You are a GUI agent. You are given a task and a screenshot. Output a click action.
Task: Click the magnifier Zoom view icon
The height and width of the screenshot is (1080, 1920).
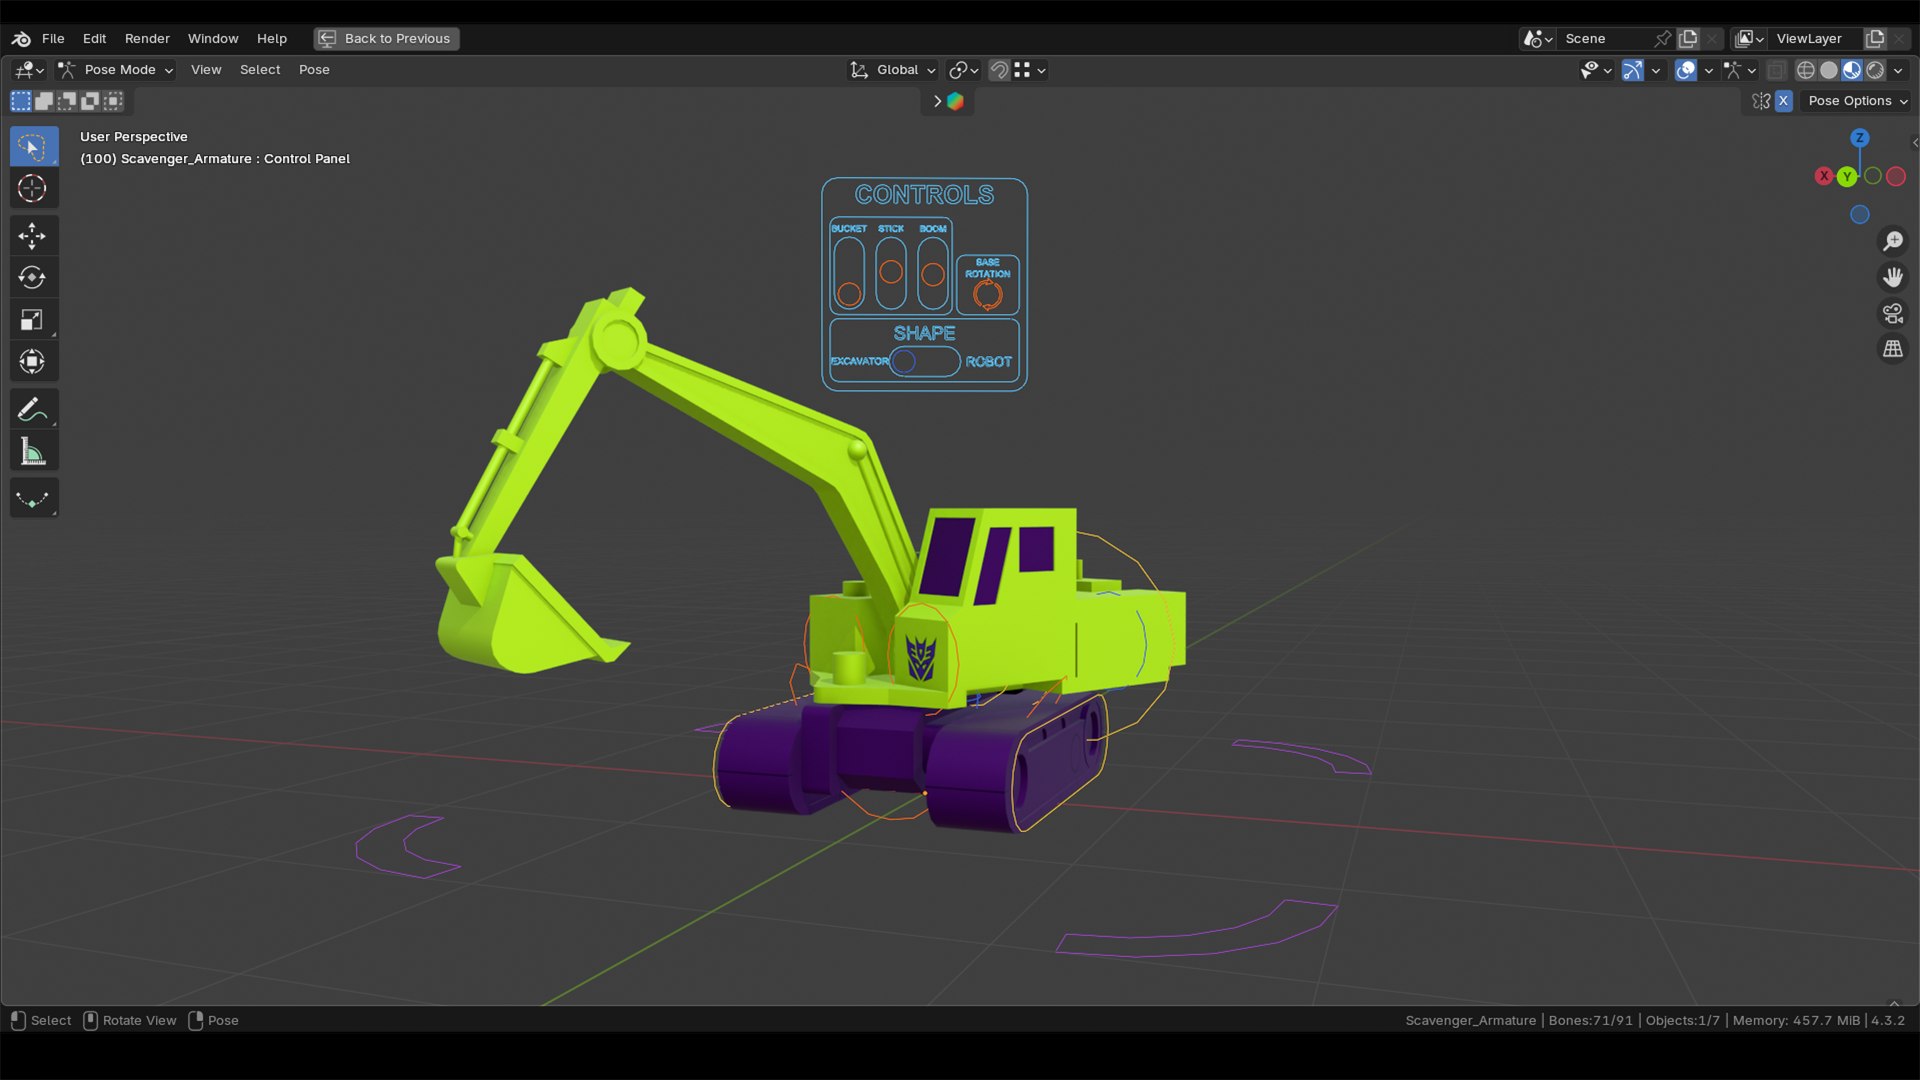click(1893, 241)
